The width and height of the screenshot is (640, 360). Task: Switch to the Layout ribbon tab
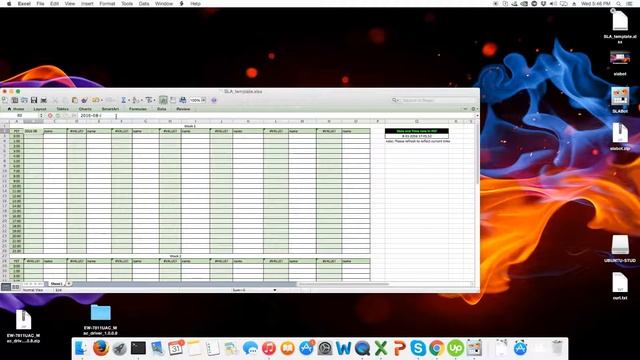(40, 109)
